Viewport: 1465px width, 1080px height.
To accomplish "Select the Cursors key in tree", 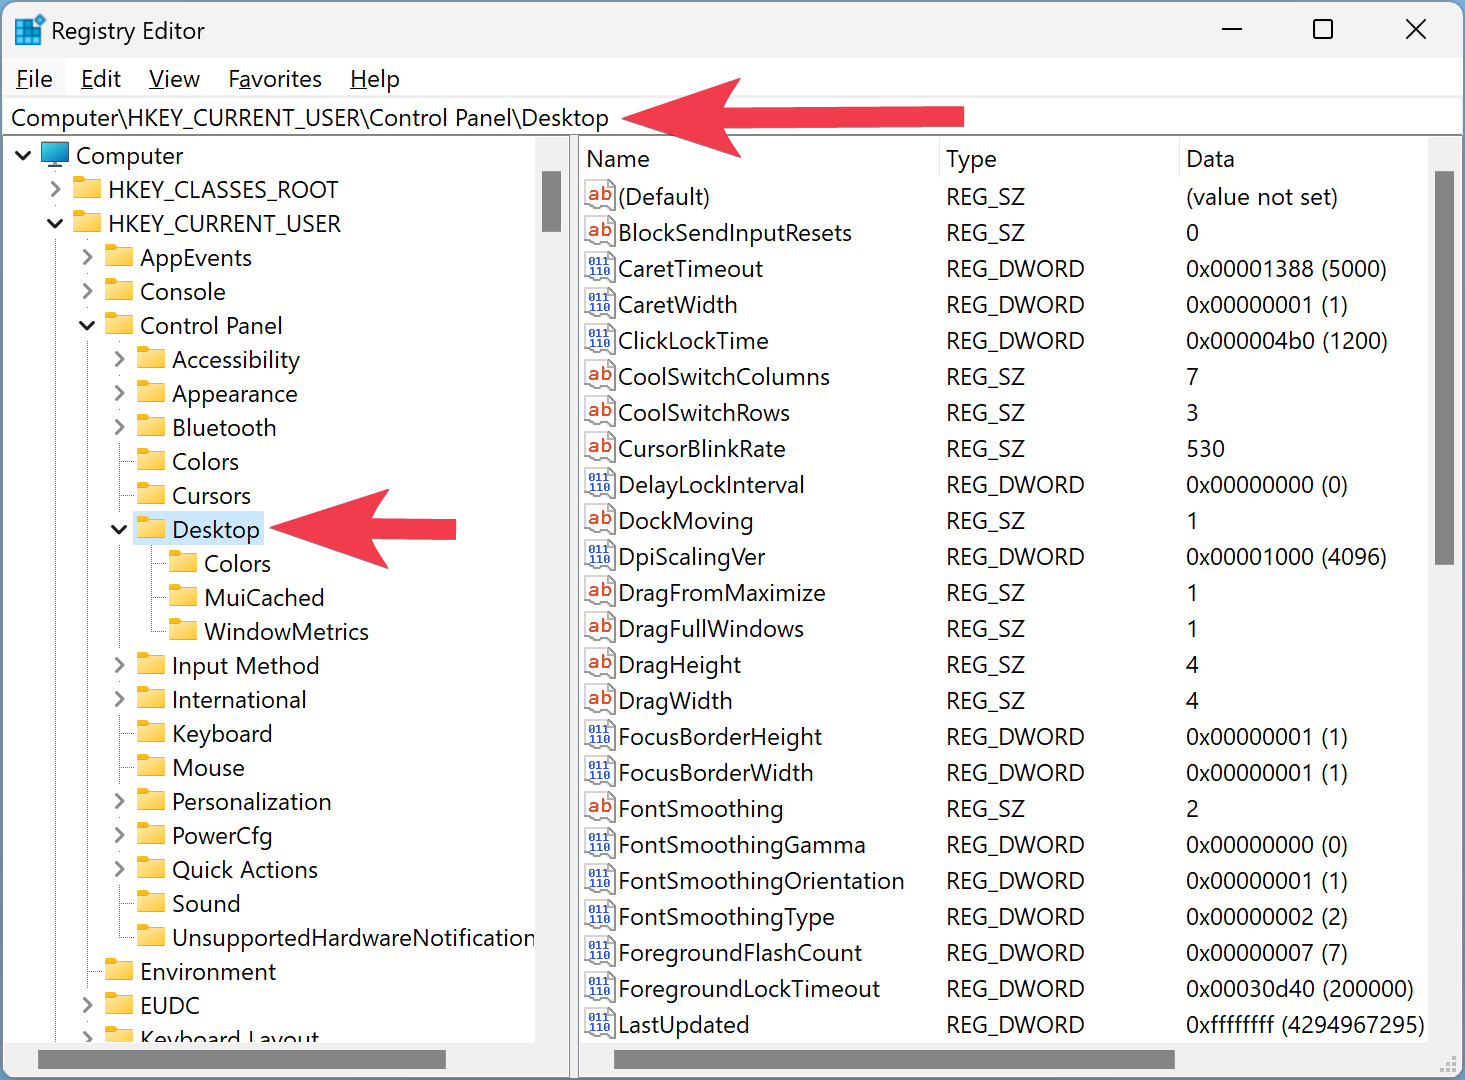I will [x=211, y=496].
